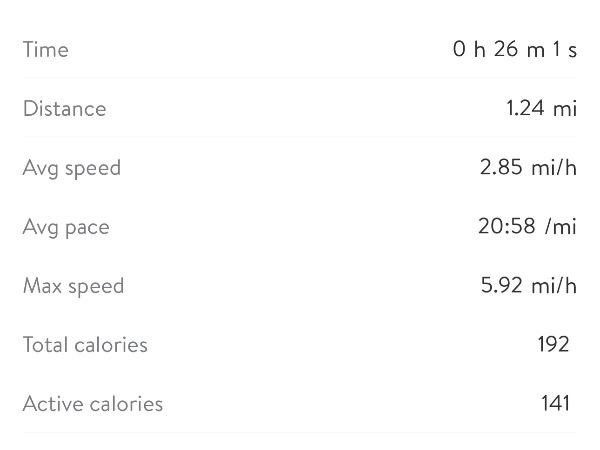This screenshot has height=450, width=600.
Task: Tap the mi/h unit of Max speed
Action: pyautogui.click(x=554, y=285)
